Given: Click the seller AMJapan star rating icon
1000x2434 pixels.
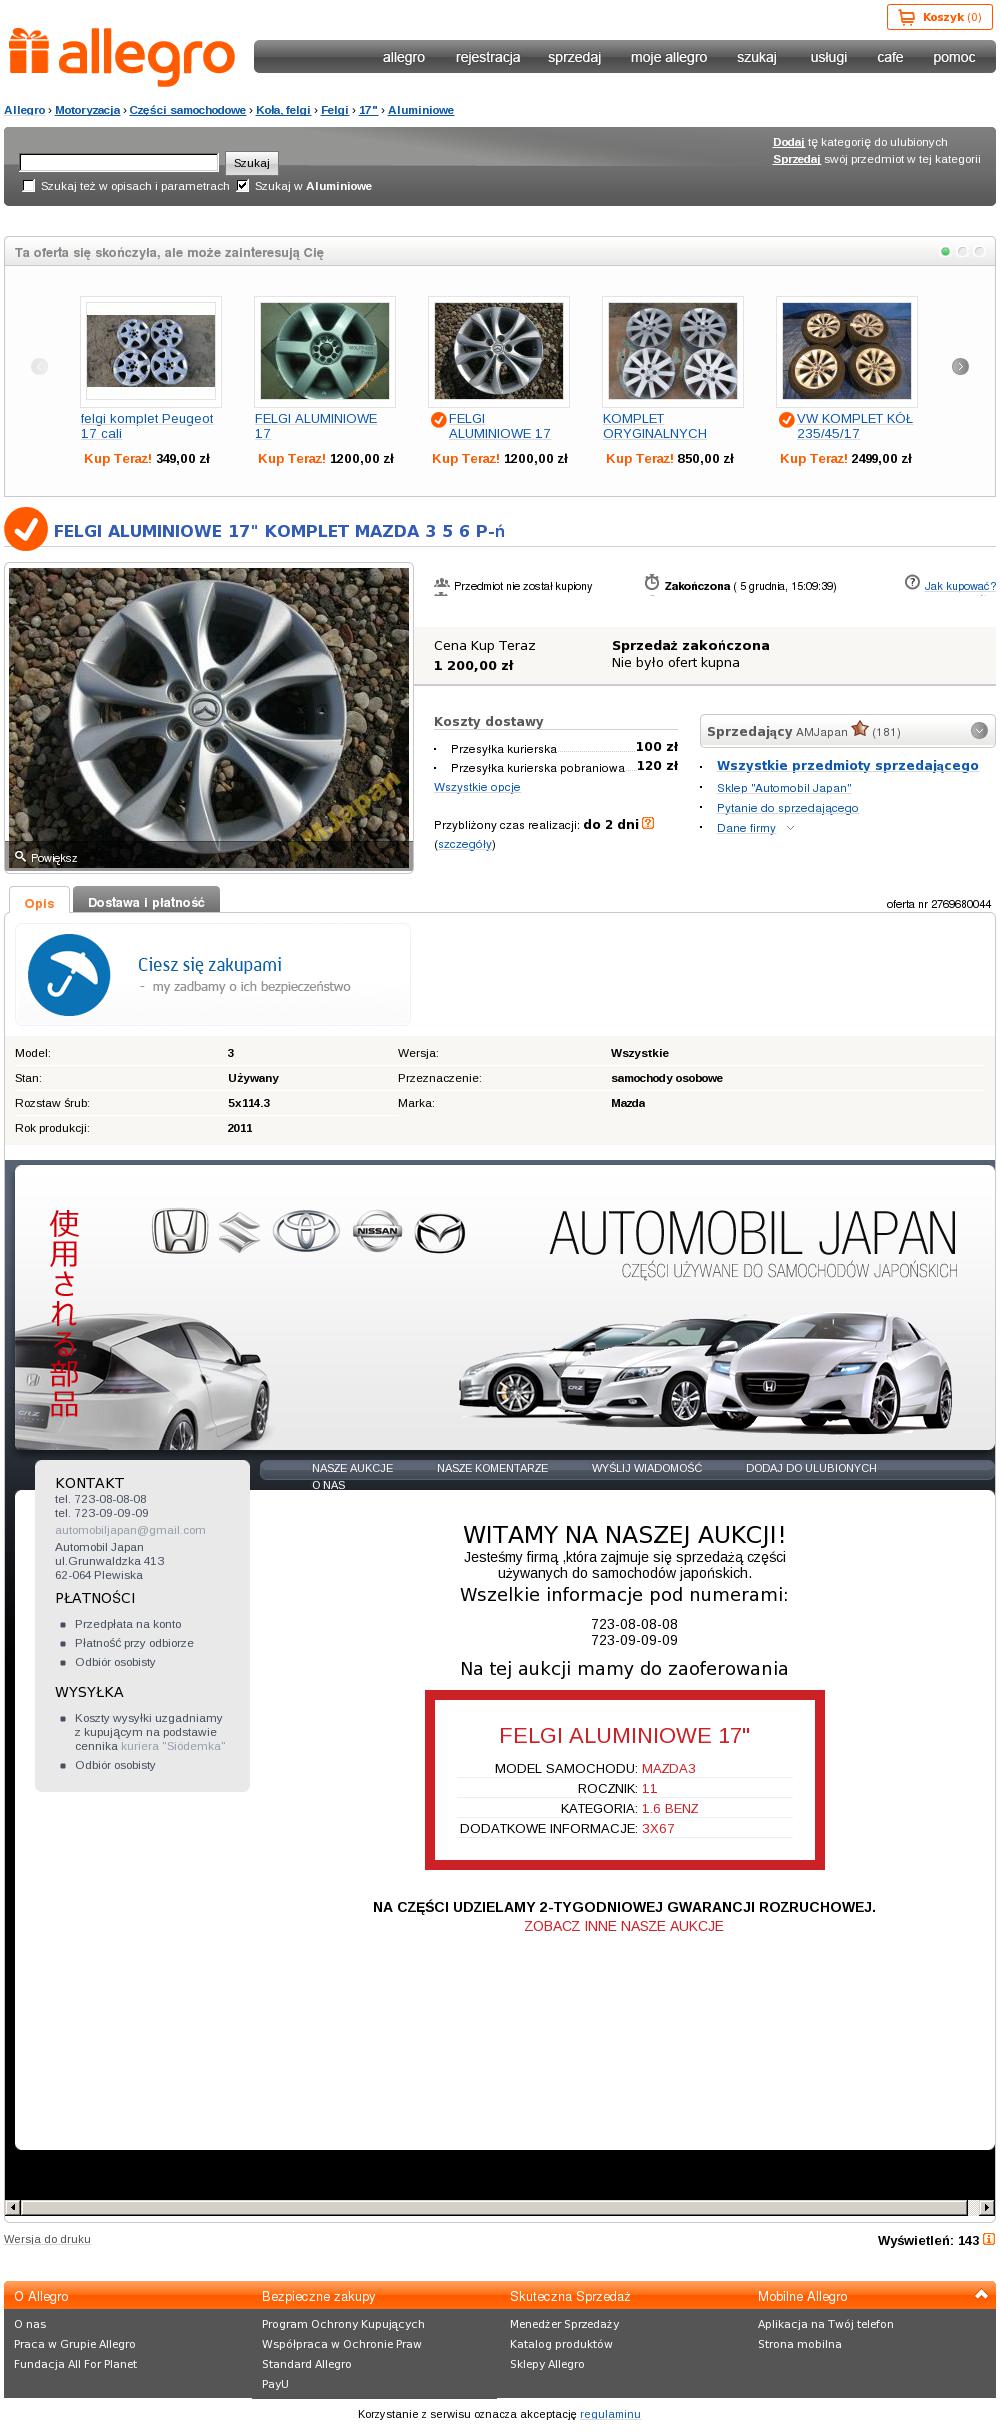Looking at the screenshot, I should point(859,729).
